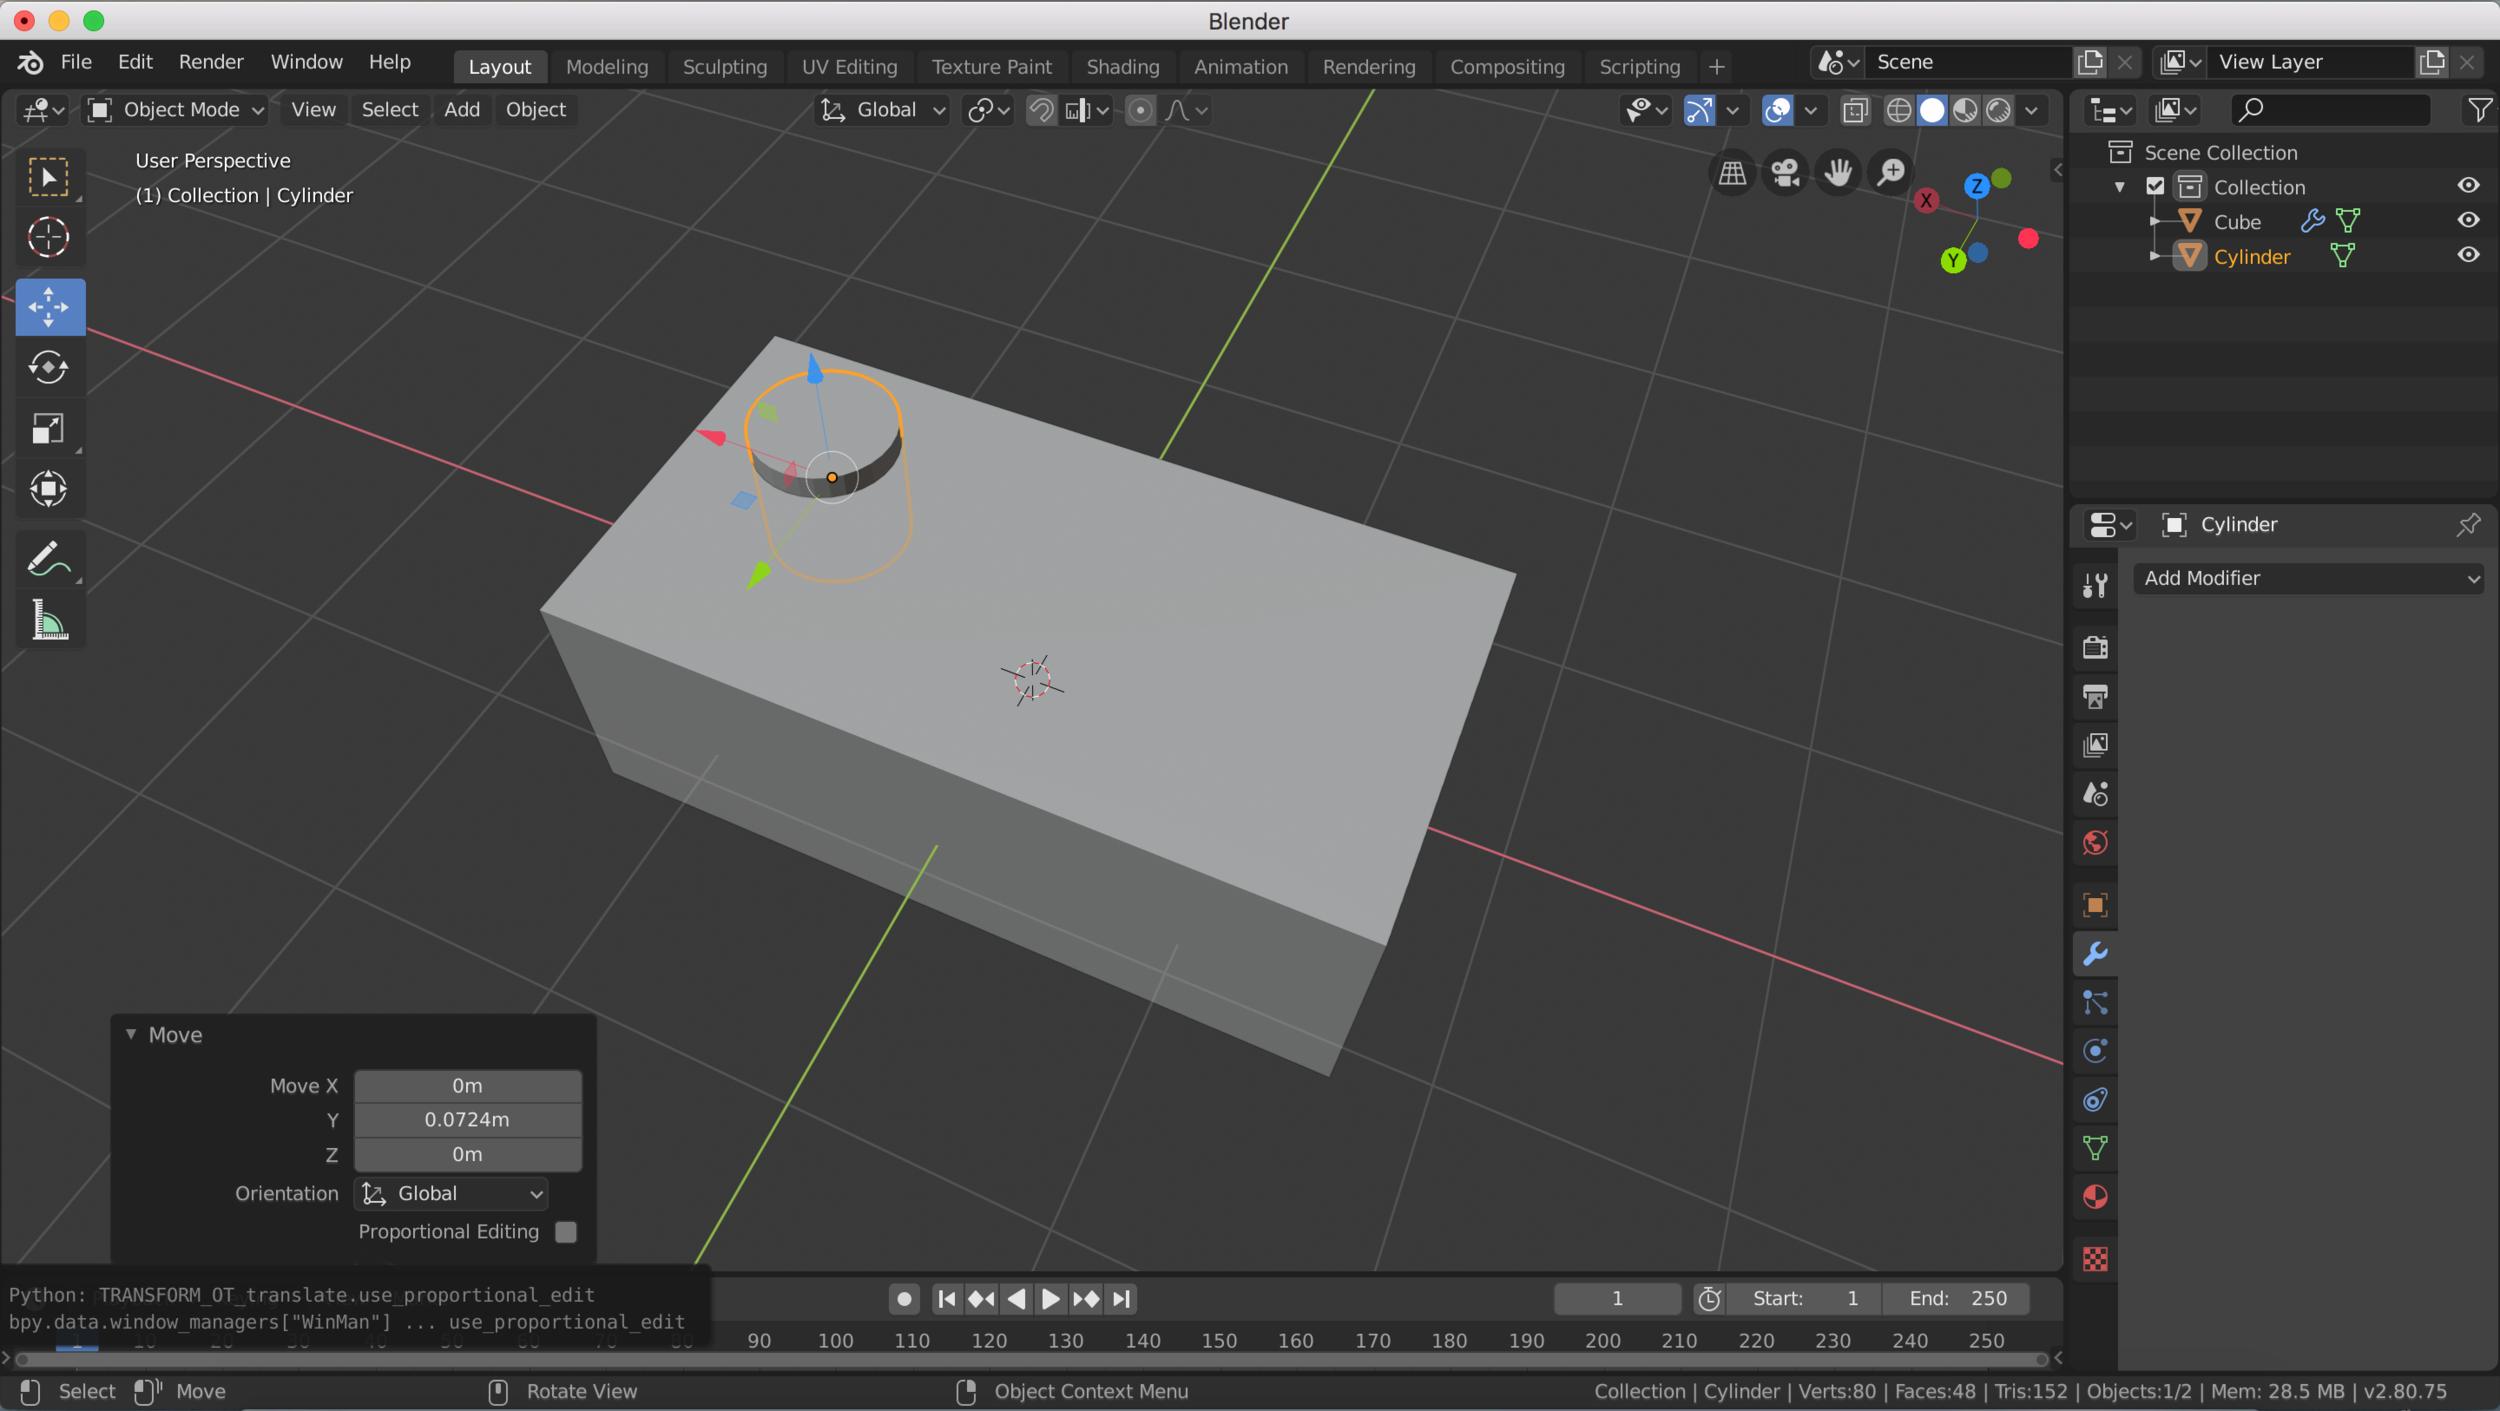
Task: Open Orientation dropdown in Move panel
Action: click(452, 1193)
